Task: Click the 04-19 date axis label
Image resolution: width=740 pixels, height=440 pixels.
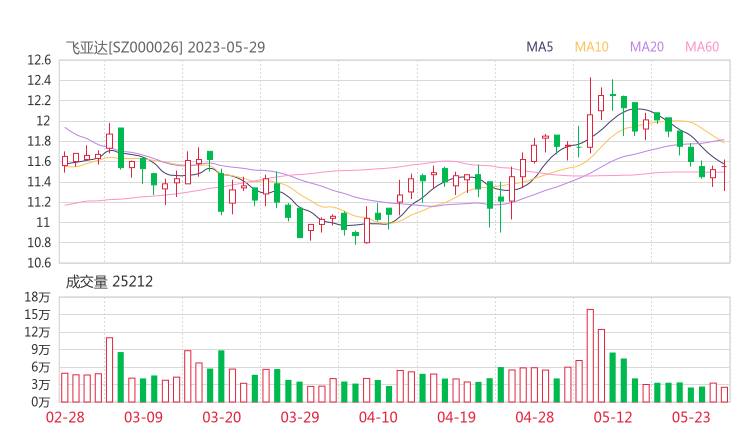Action: [x=456, y=417]
